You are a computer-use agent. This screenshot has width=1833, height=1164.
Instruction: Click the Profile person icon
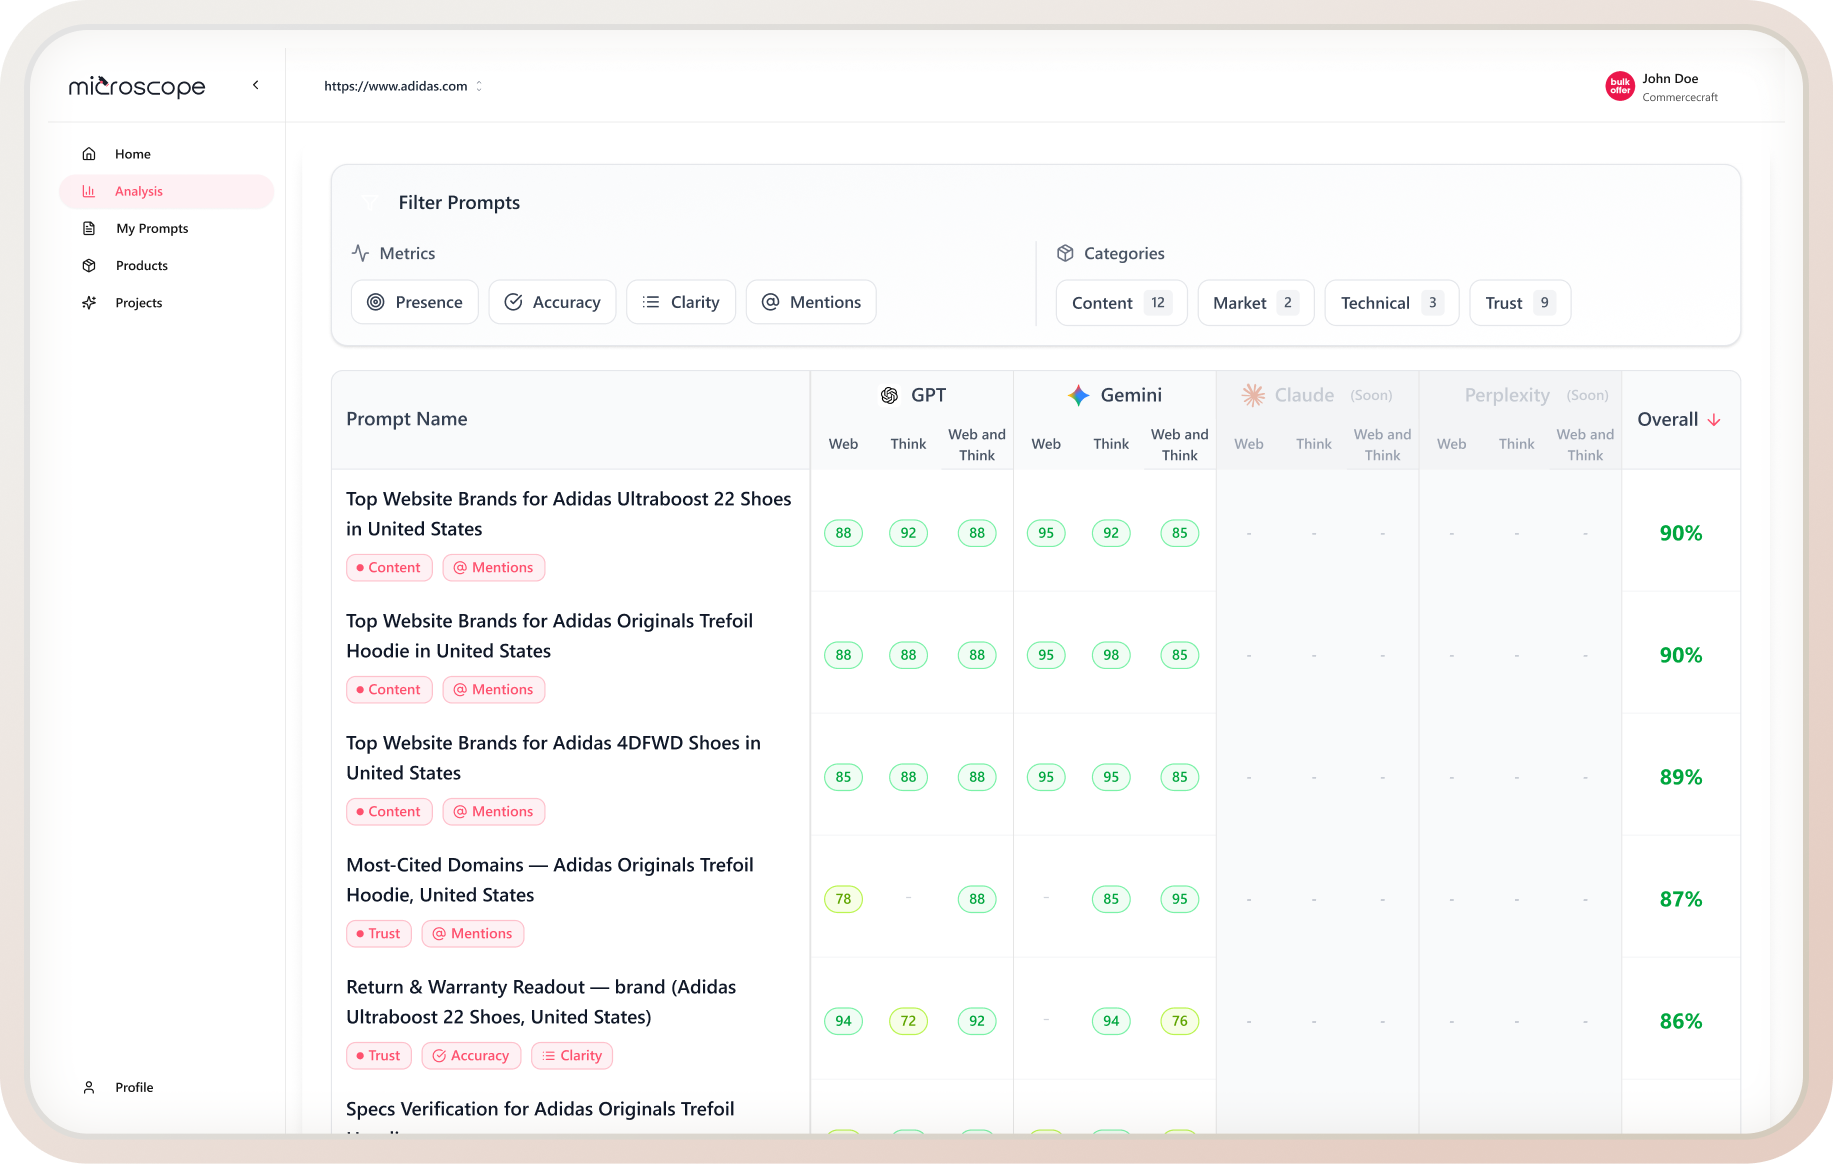point(89,1087)
